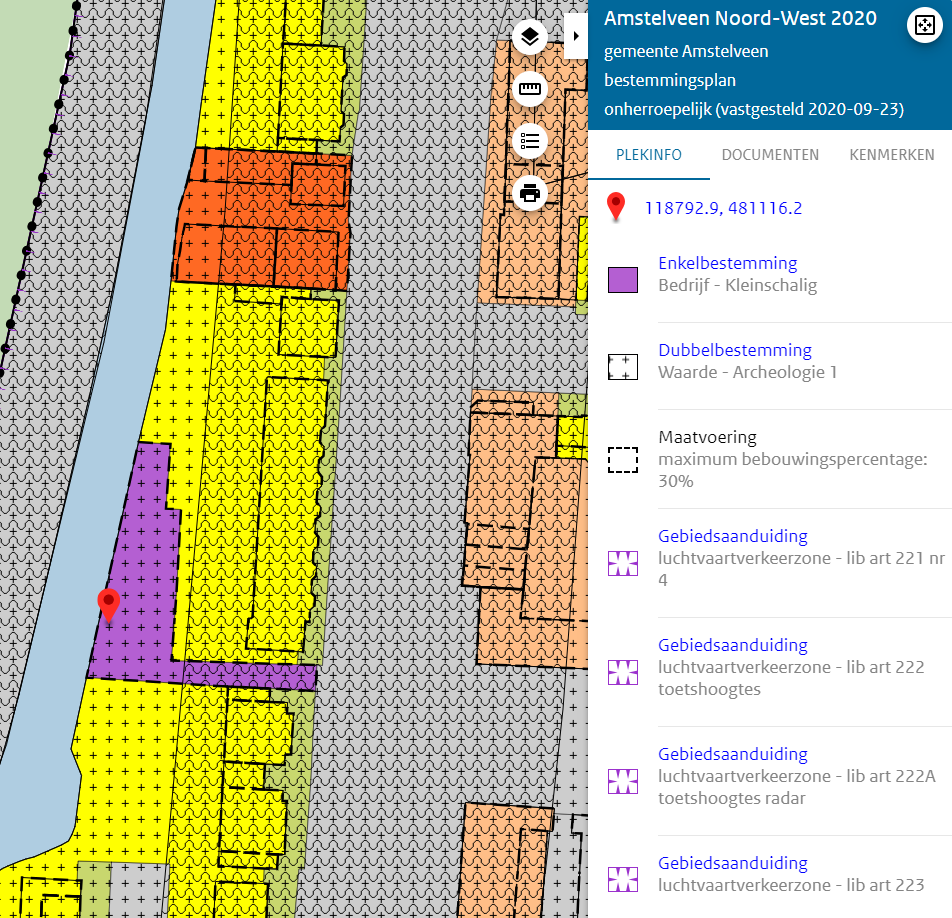Click 'bestemmingsplan' header text

(x=669, y=80)
